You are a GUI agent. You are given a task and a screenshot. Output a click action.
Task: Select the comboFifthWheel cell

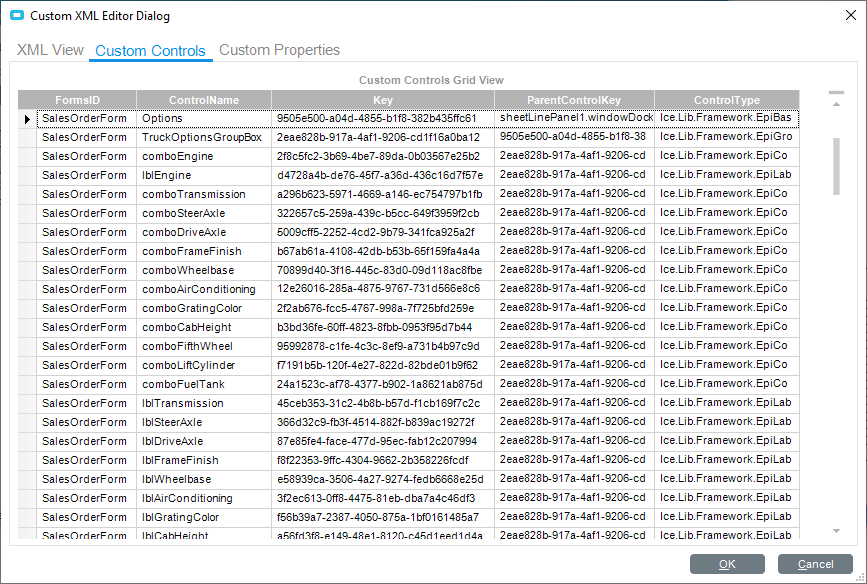click(203, 346)
